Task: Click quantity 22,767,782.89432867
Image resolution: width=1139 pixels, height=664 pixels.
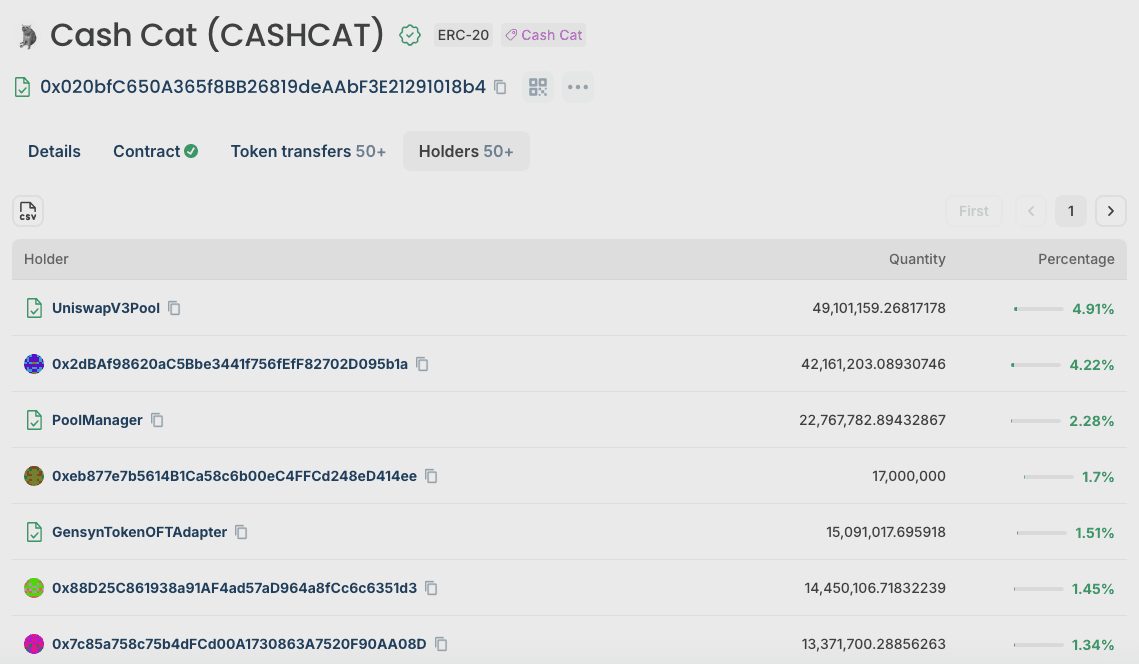Action: tap(872, 420)
